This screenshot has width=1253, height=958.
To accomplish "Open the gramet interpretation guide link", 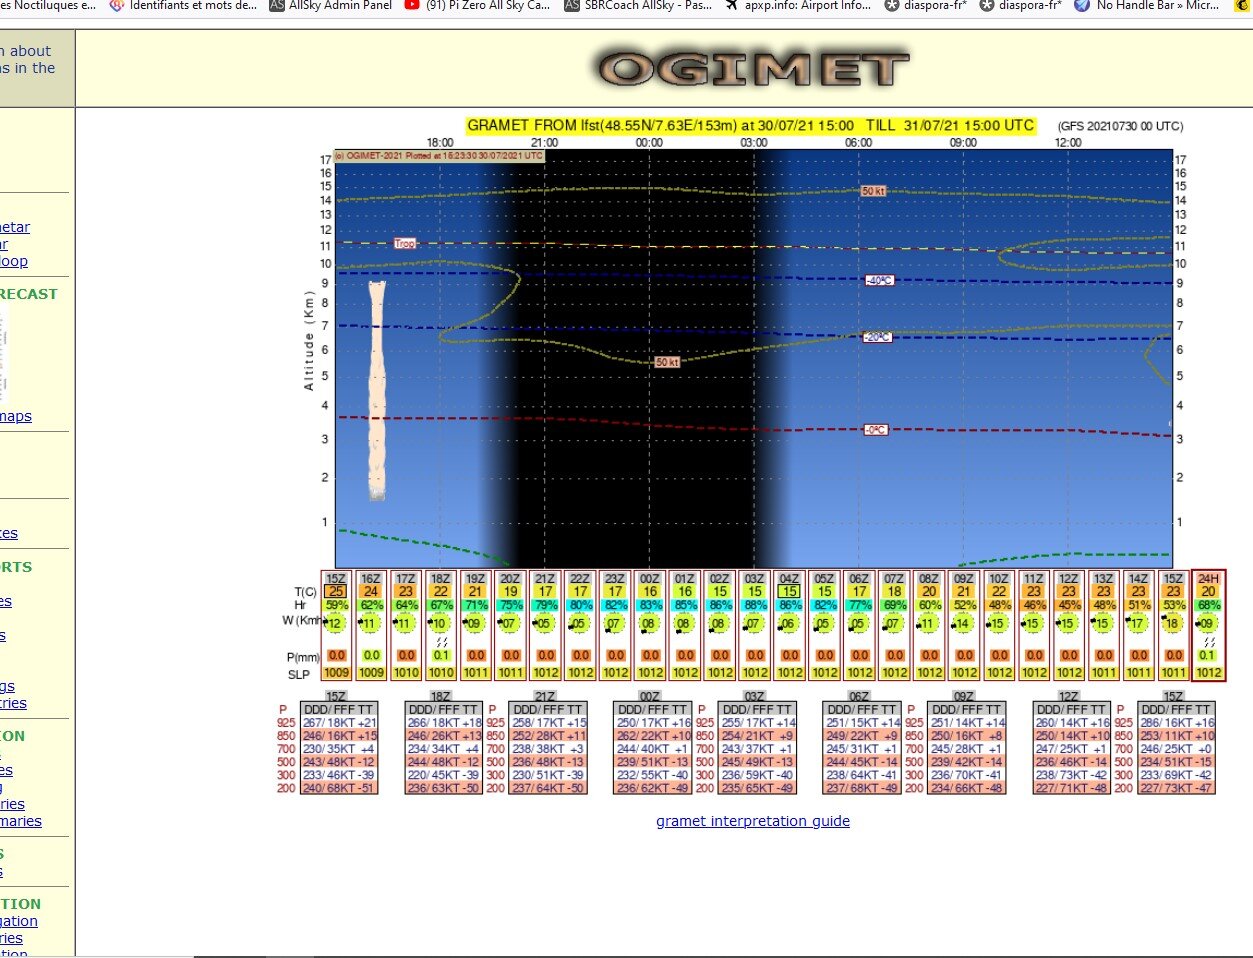I will coord(753,821).
